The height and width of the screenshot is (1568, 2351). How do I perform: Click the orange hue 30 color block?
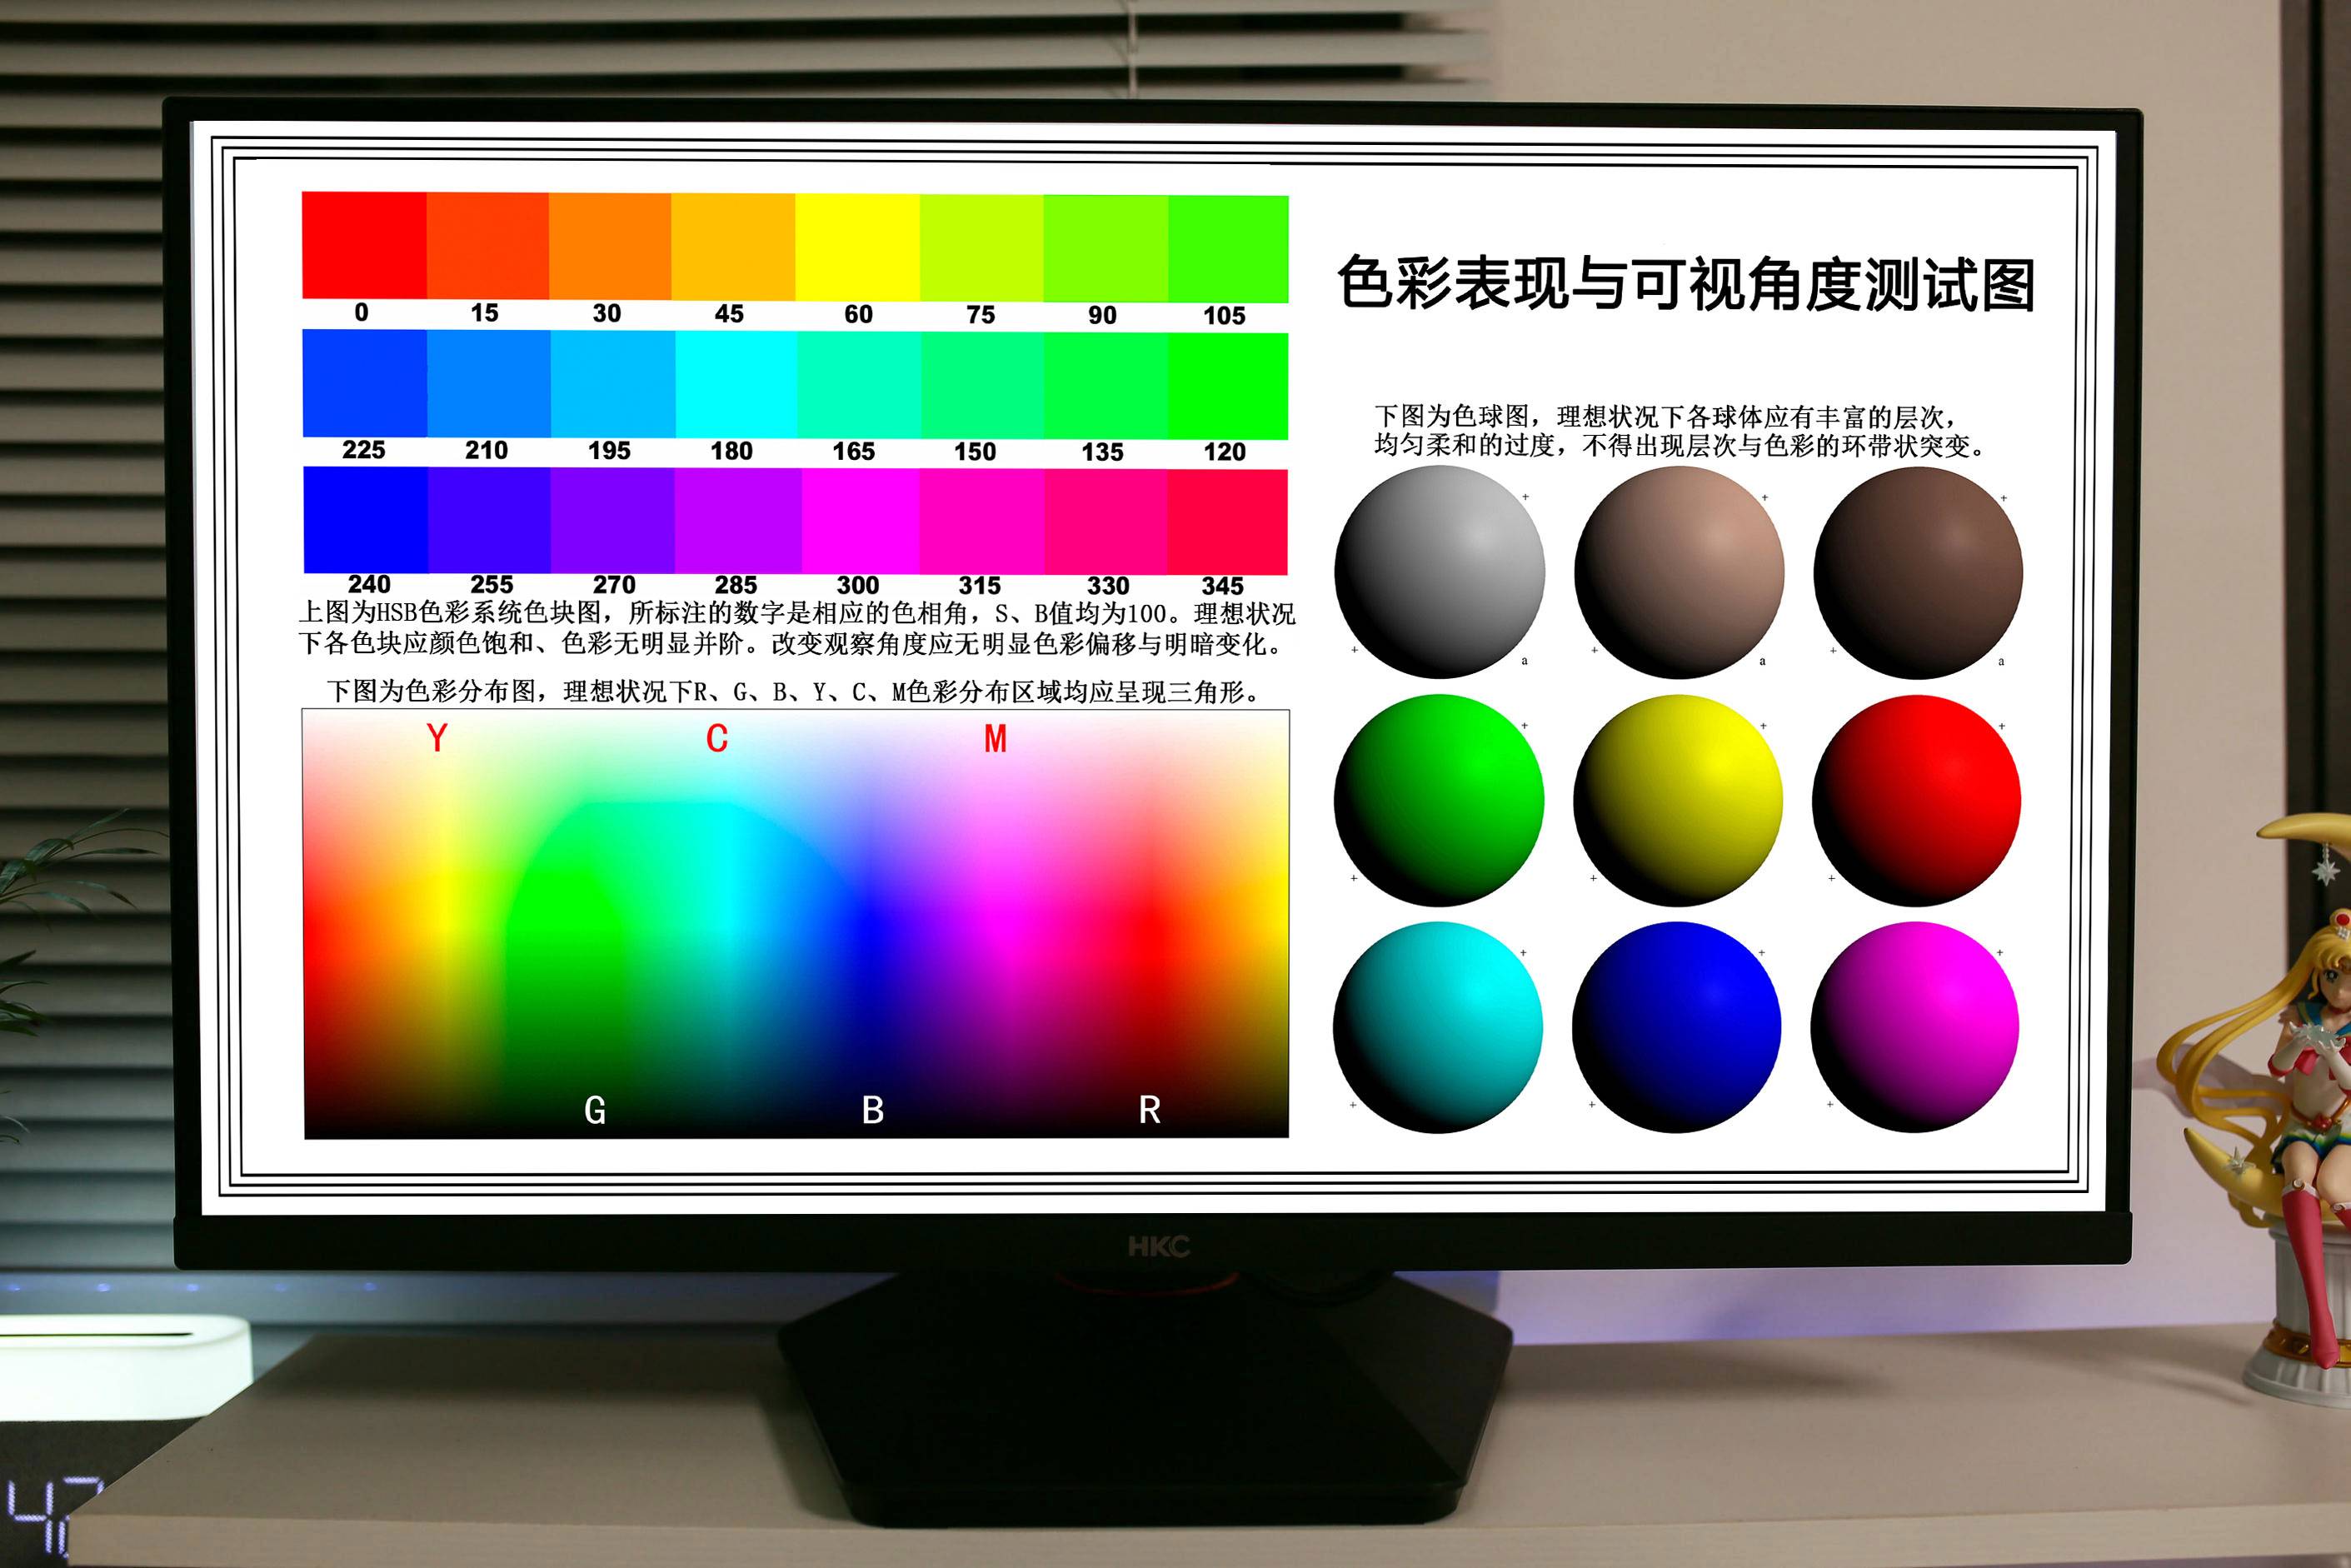click(x=610, y=246)
